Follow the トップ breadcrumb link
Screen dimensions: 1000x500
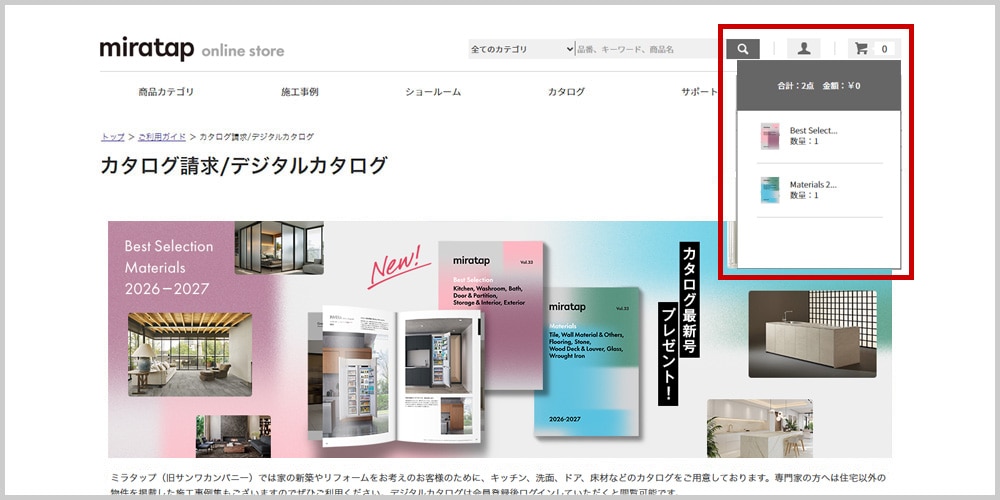113,137
